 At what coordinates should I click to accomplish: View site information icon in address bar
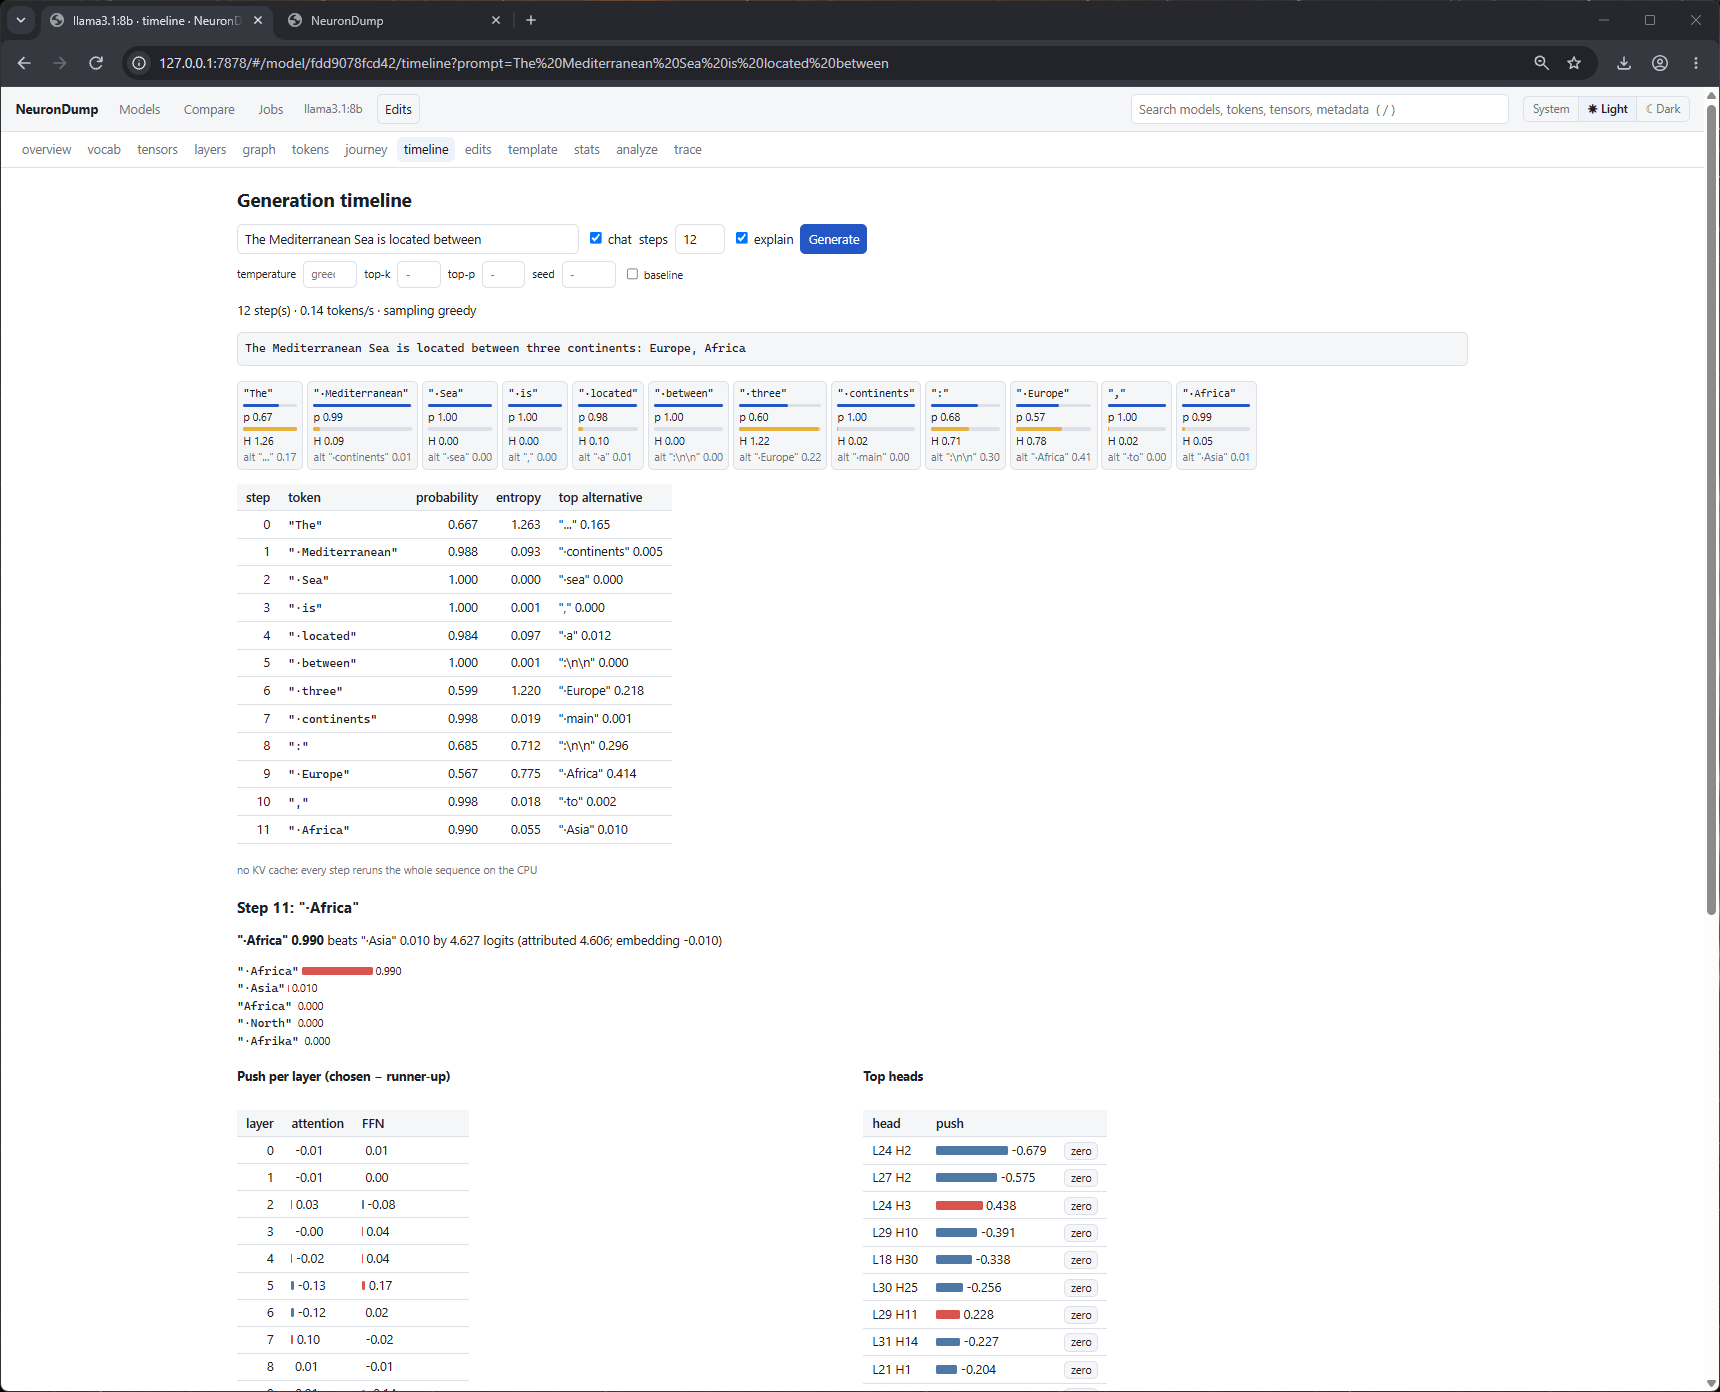click(x=140, y=63)
